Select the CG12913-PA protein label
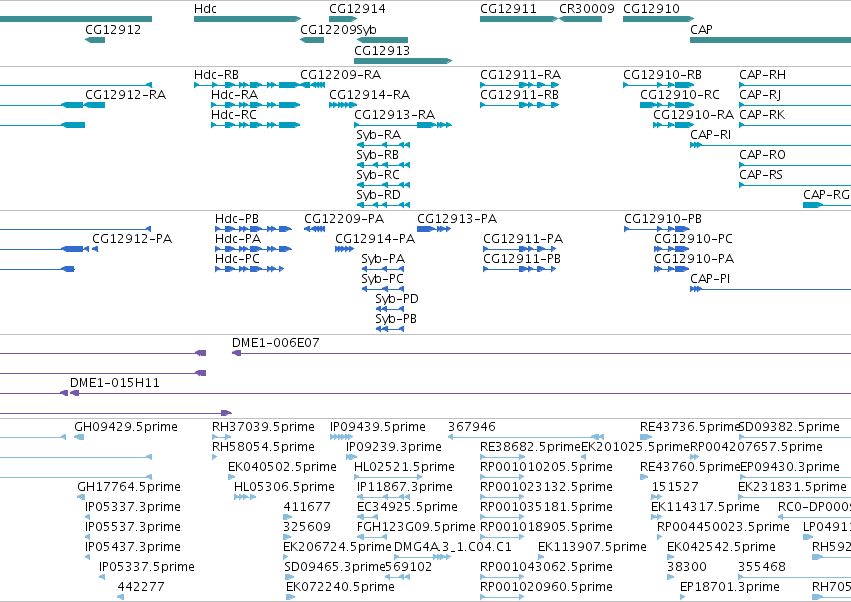Image resolution: width=851 pixels, height=602 pixels. [x=457, y=219]
